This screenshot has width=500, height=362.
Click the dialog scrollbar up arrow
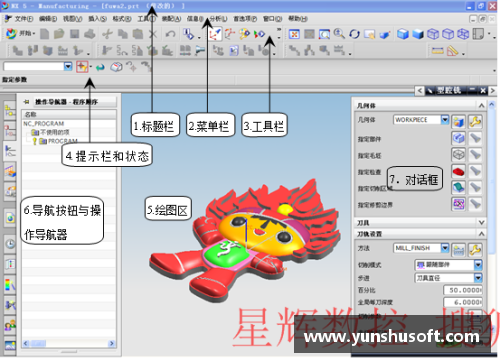(x=492, y=104)
